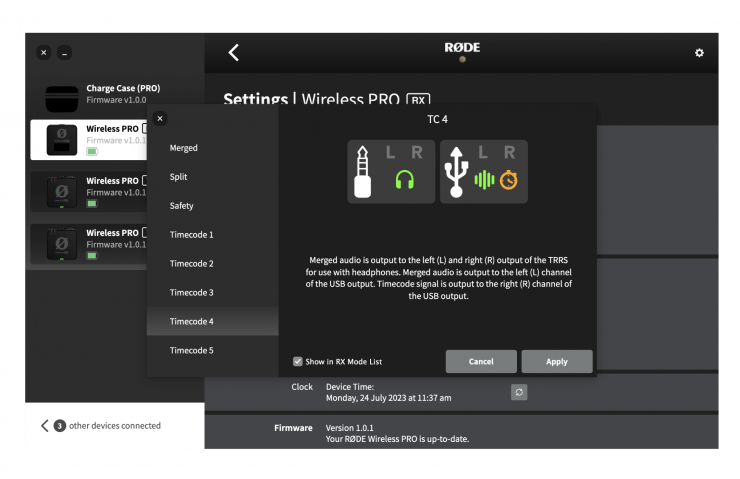740x479 pixels.
Task: Click the USB output timecode diagram
Action: 484,172
